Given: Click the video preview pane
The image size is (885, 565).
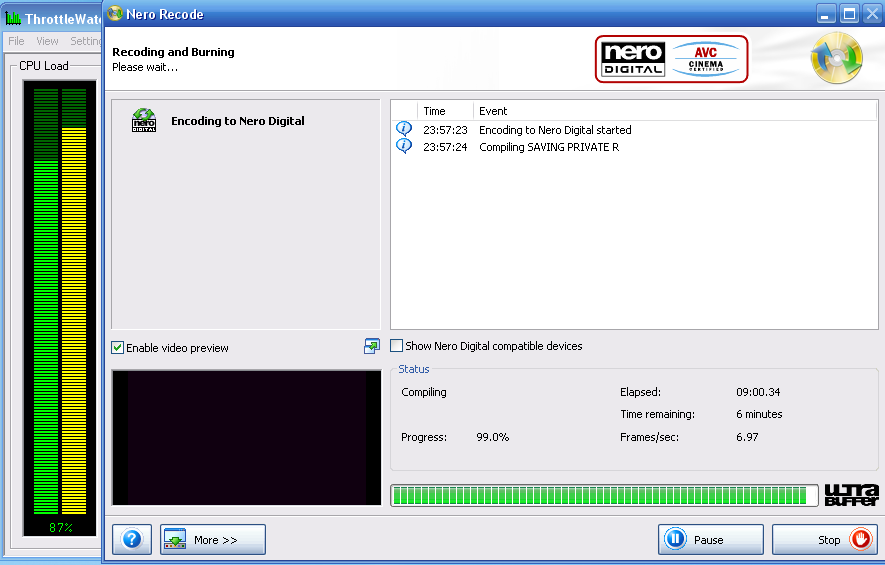Looking at the screenshot, I should click(247, 437).
